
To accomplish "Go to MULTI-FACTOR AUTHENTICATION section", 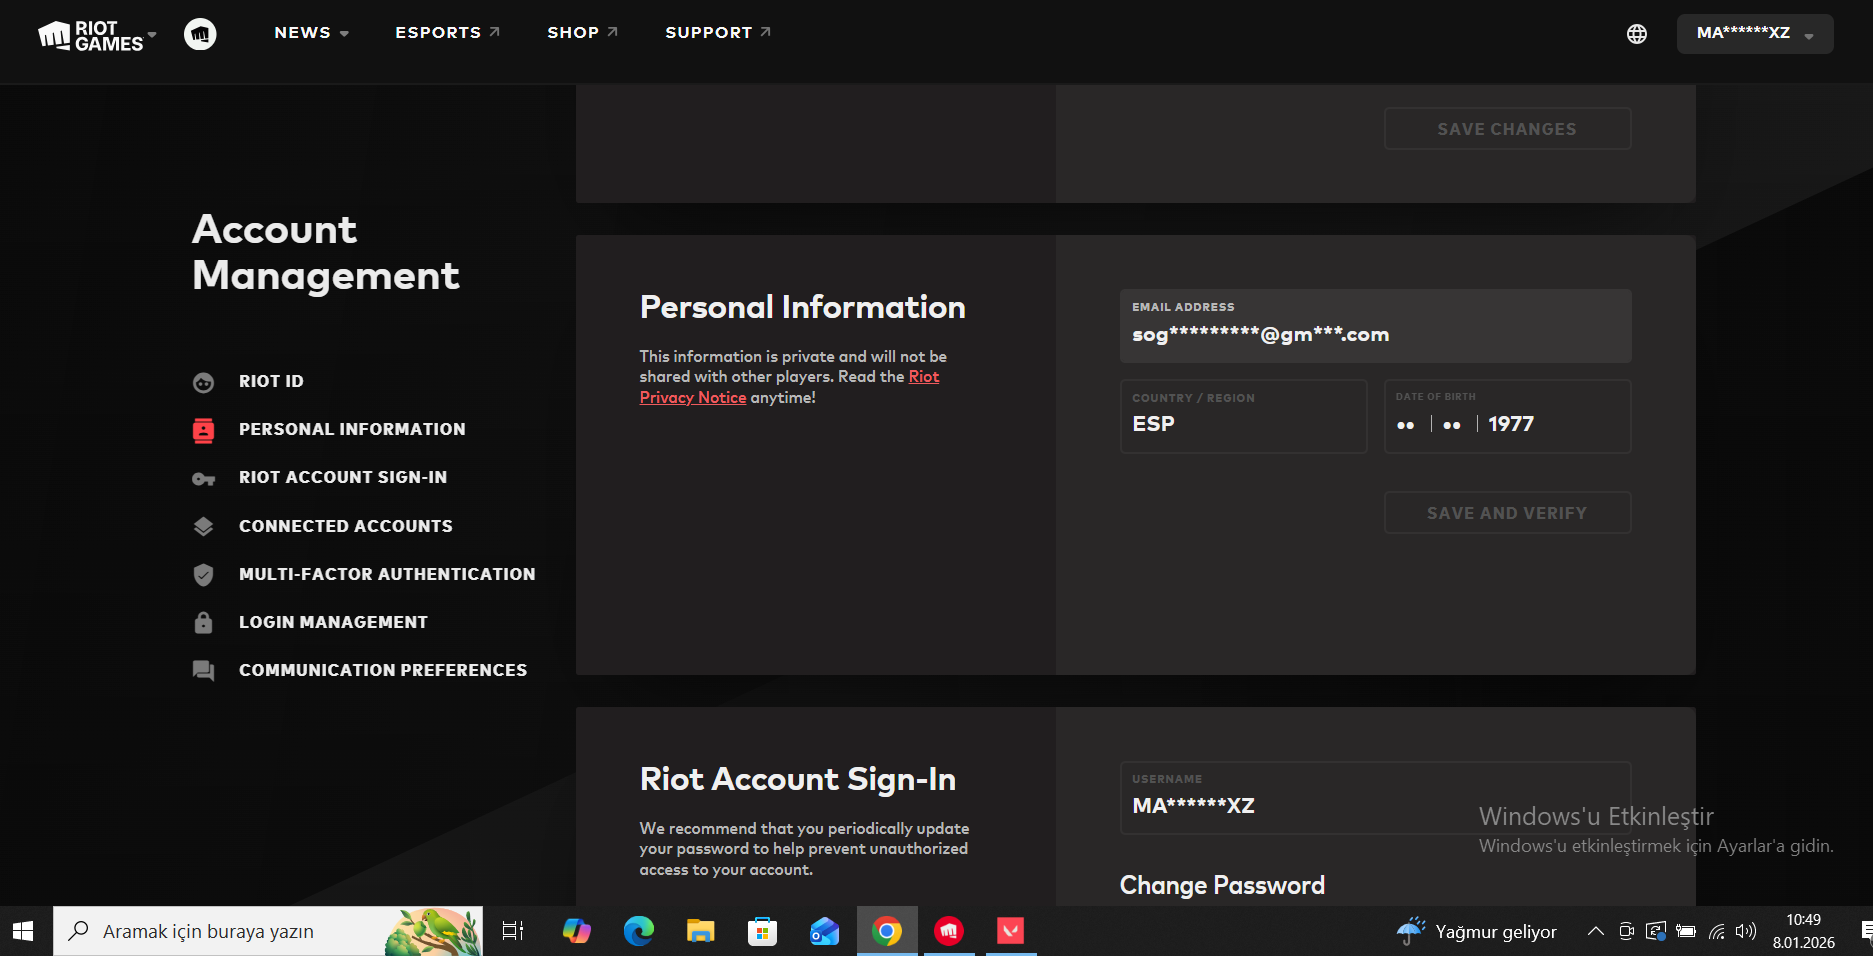I will 387,575.
